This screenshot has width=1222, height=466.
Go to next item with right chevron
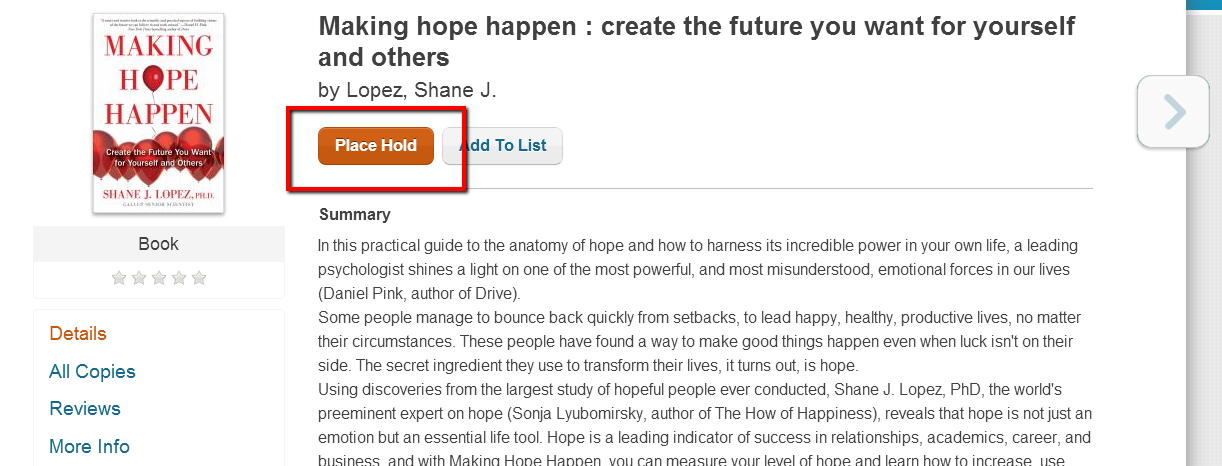[1174, 112]
